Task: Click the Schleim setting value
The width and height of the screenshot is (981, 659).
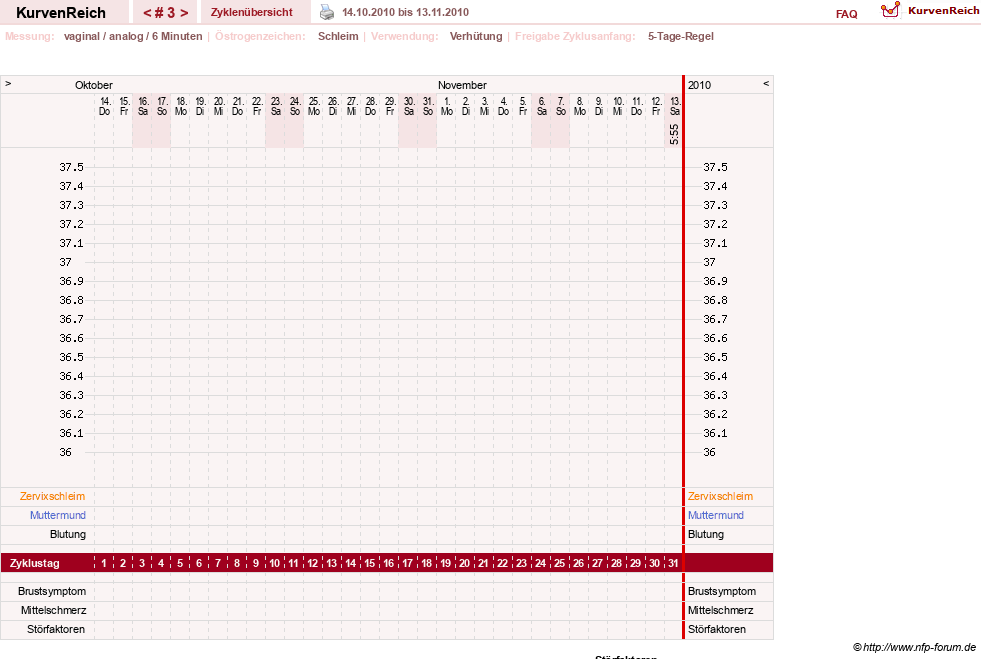Action: (338, 36)
